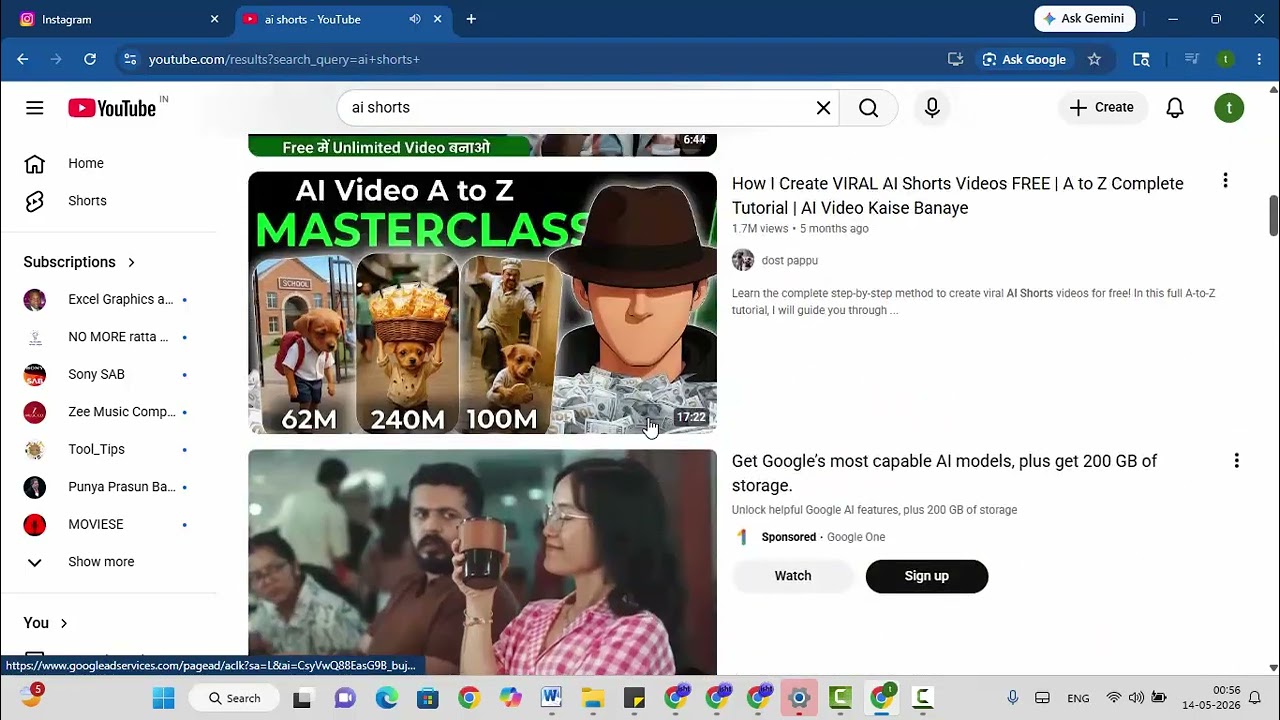Start voice search with the microphone

(932, 108)
